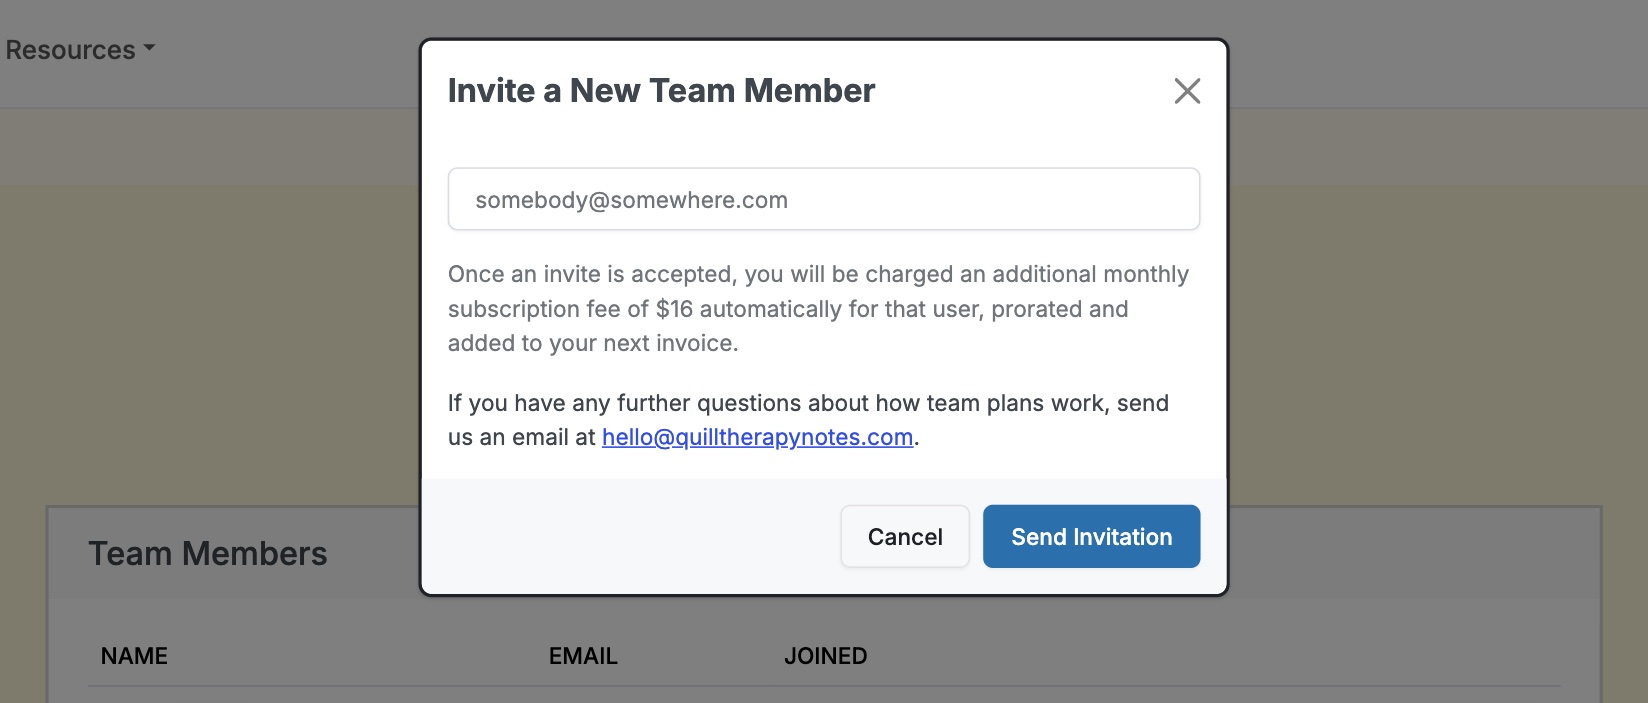Open the hello@quilltherapynotes.com email link
This screenshot has height=703, width=1648.
click(757, 437)
